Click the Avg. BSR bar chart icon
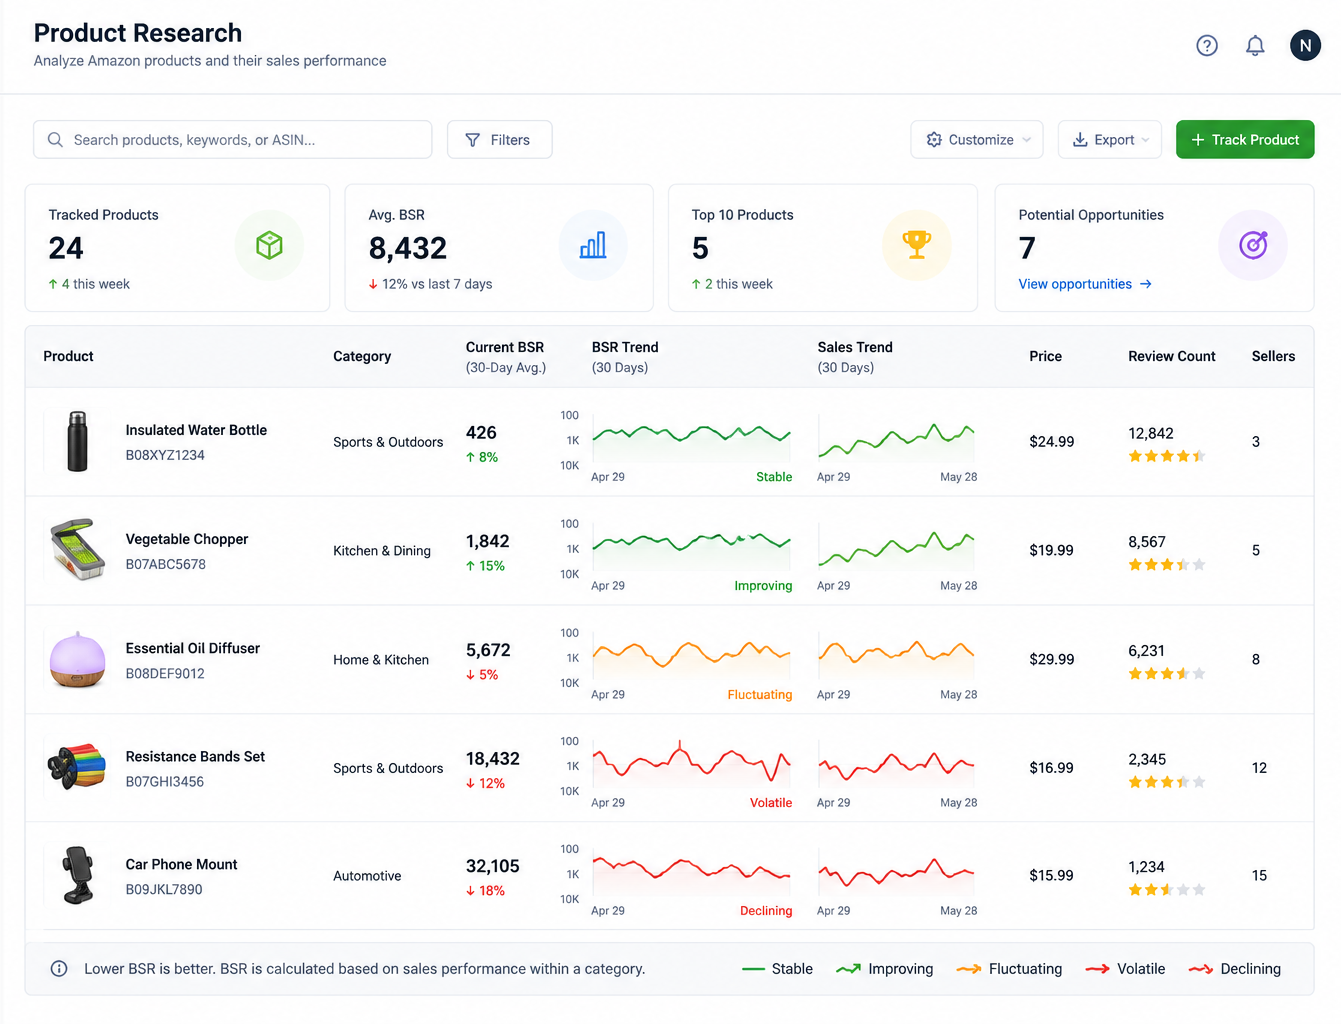Image resolution: width=1341 pixels, height=1024 pixels. pos(593,245)
